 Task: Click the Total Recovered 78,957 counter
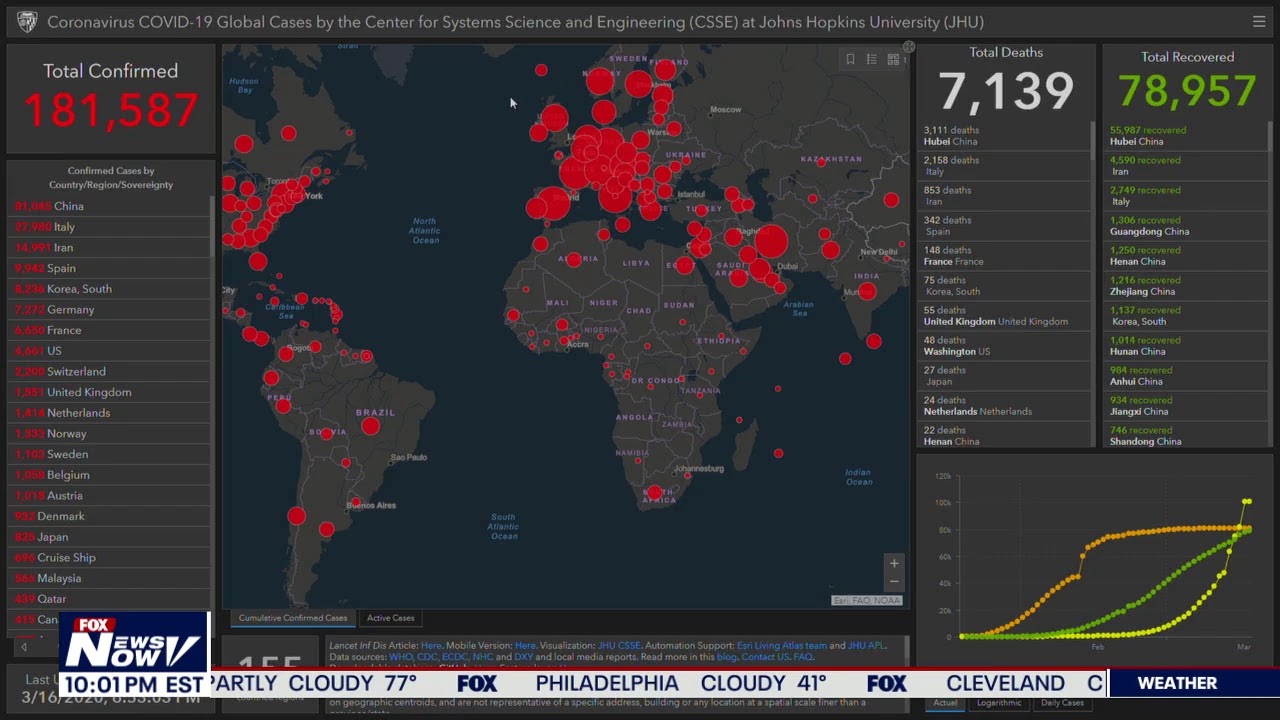(x=1188, y=91)
